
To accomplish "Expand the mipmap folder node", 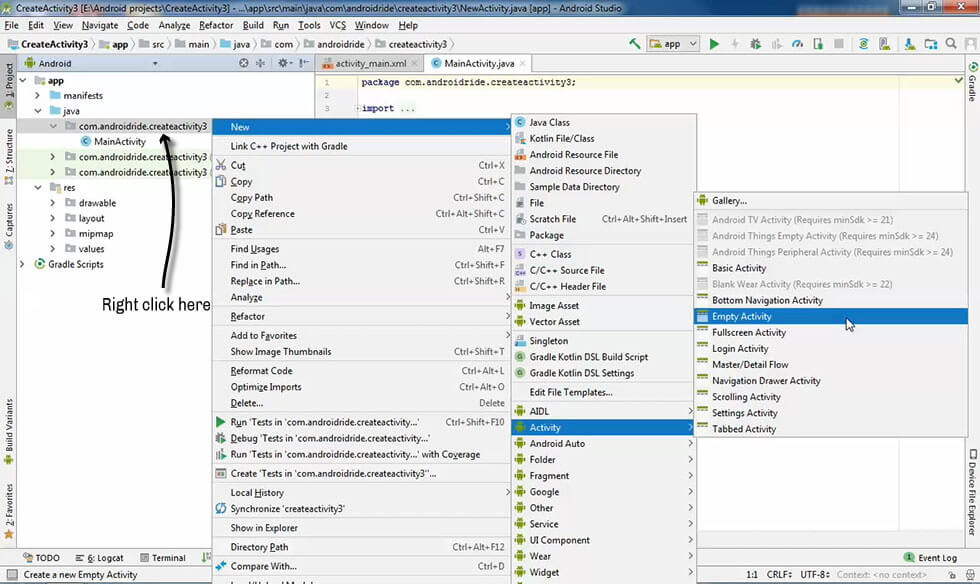I will click(x=53, y=234).
